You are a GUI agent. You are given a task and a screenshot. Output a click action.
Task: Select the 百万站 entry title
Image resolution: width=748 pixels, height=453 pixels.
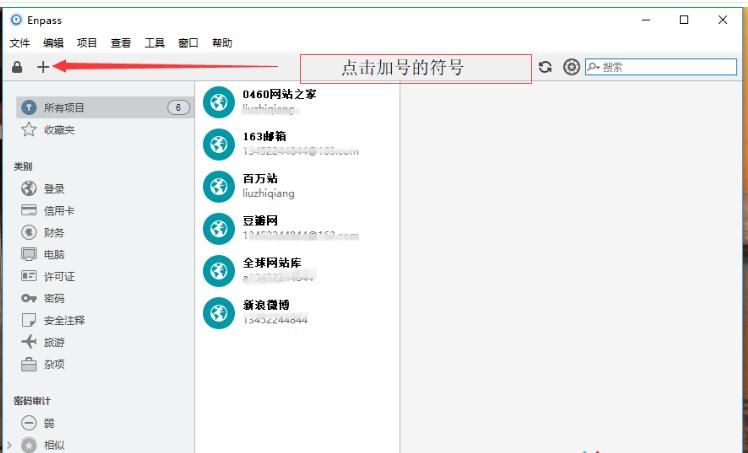coord(260,178)
